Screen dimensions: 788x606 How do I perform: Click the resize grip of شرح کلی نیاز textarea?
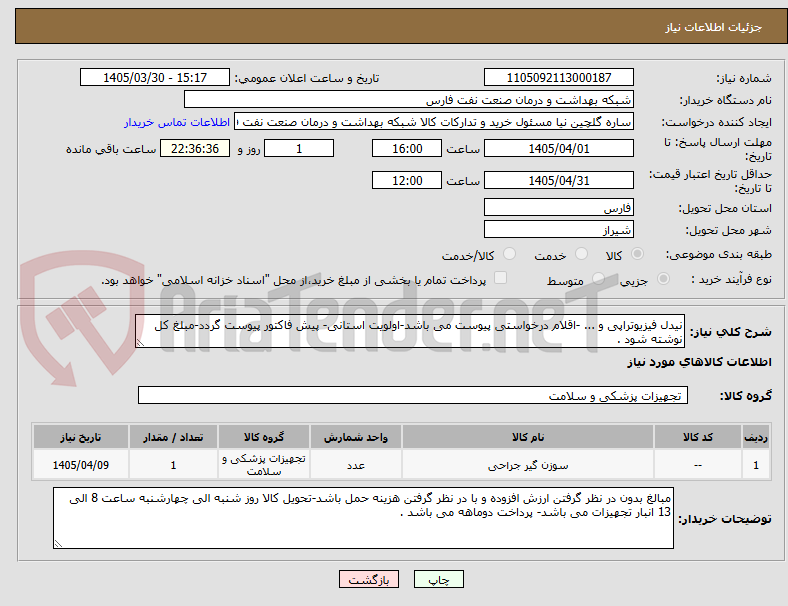point(140,343)
